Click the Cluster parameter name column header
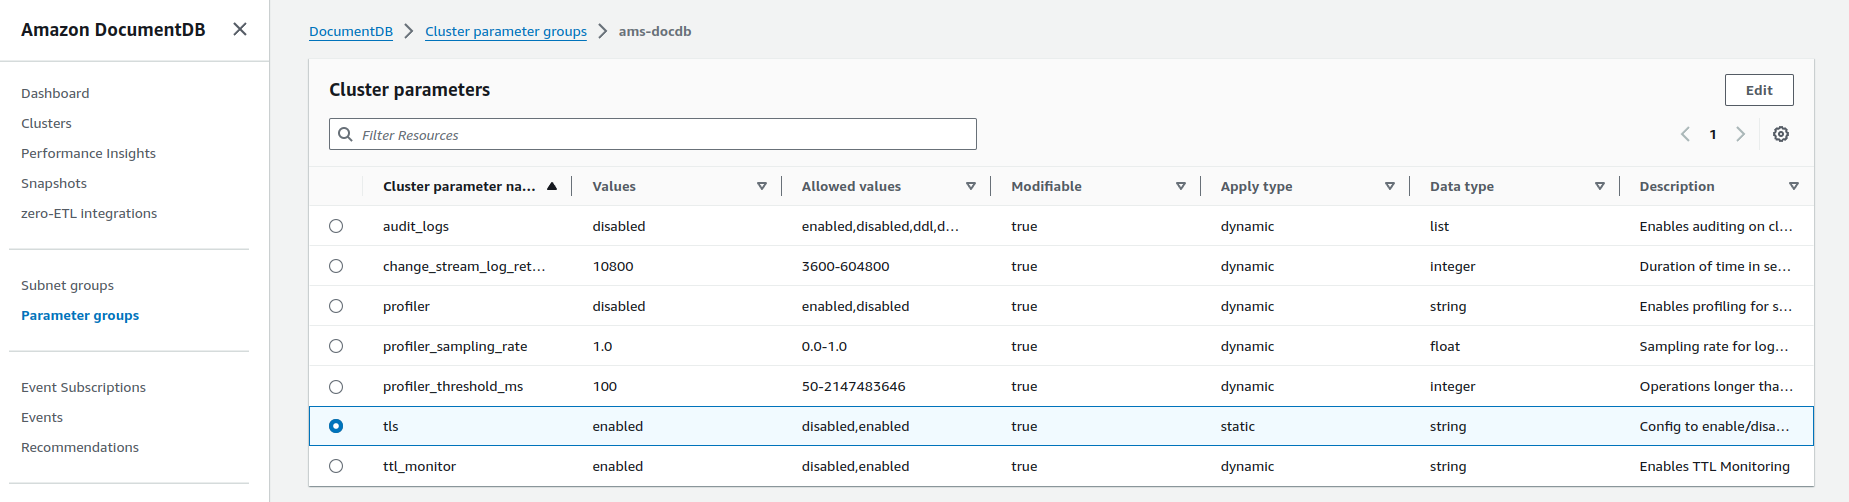Screen dimensions: 1849x502 459,186
